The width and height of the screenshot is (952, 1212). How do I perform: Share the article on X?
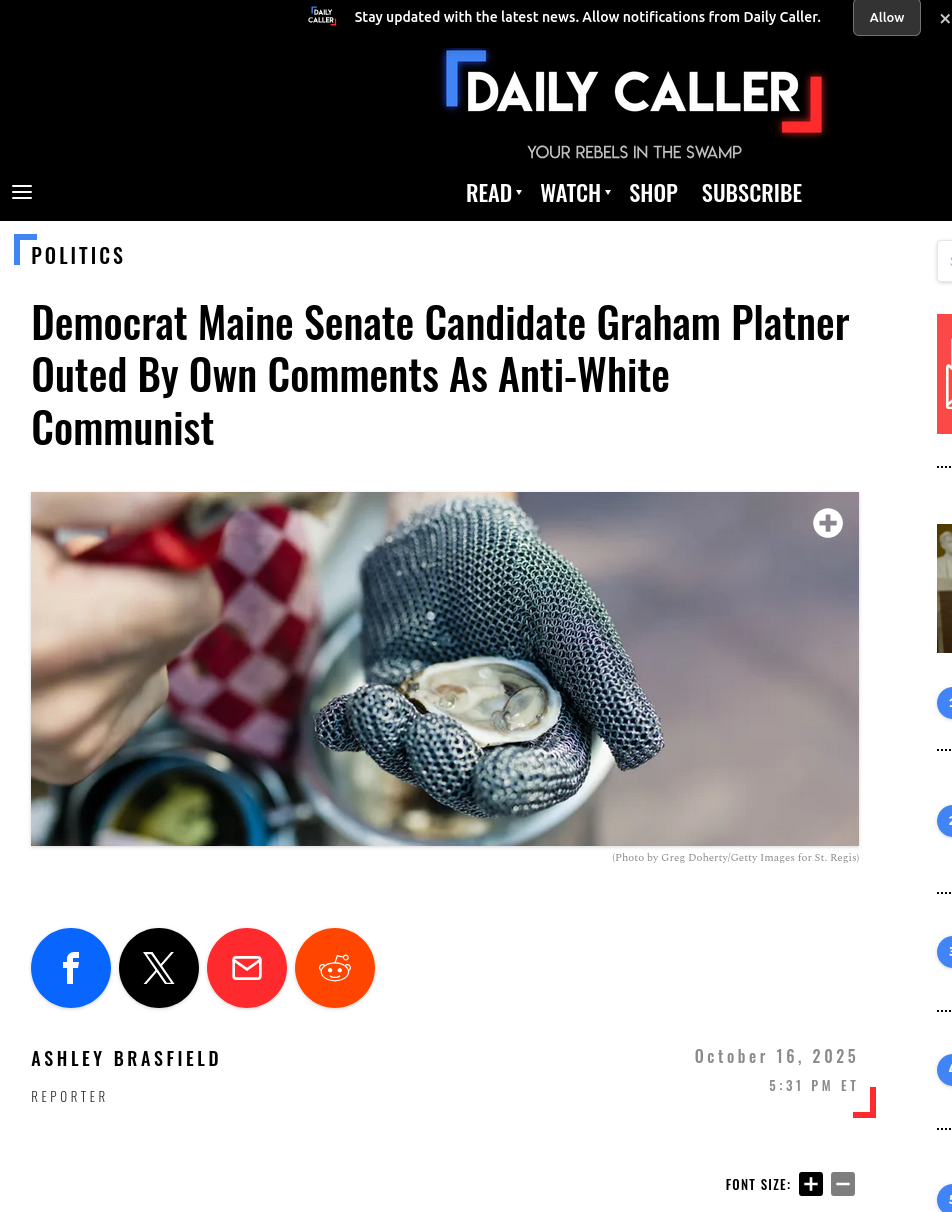coord(159,968)
